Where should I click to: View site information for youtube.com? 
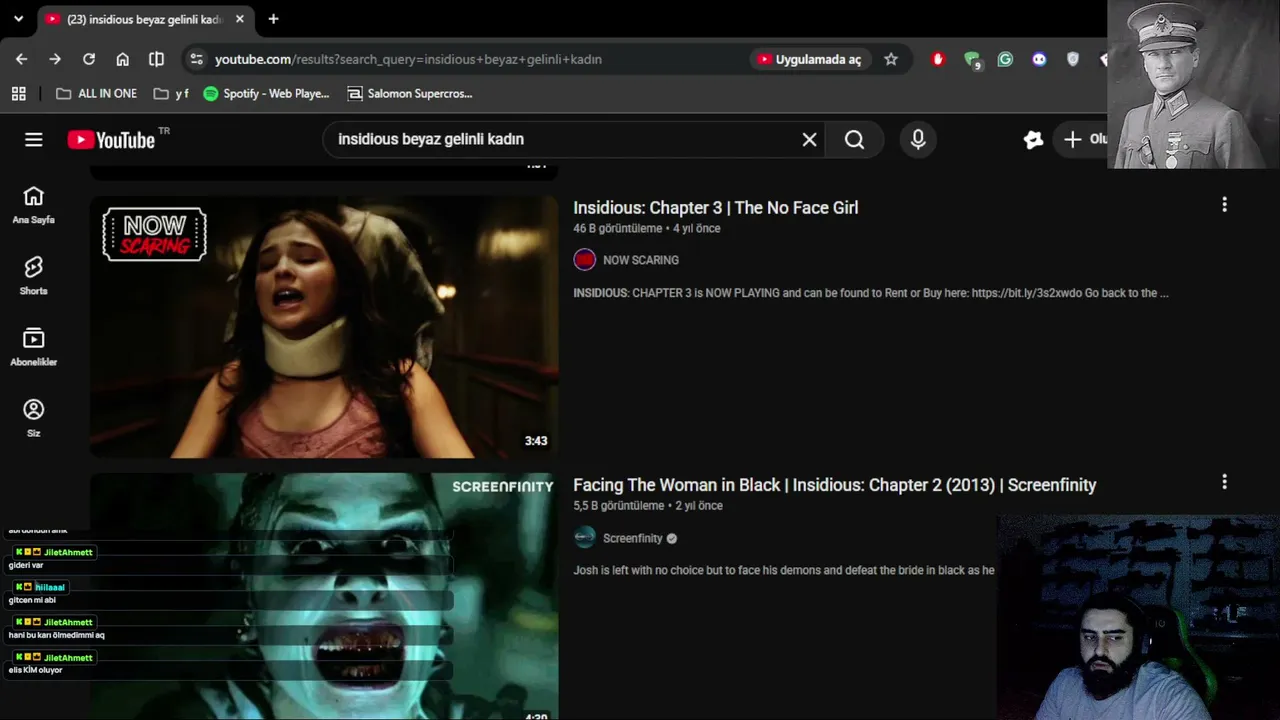tap(196, 59)
